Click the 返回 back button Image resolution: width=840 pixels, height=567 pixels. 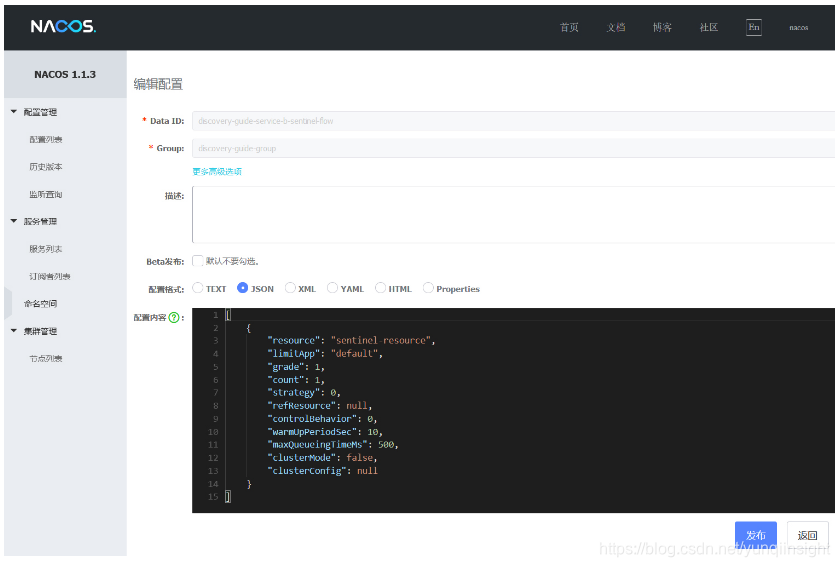coord(807,535)
